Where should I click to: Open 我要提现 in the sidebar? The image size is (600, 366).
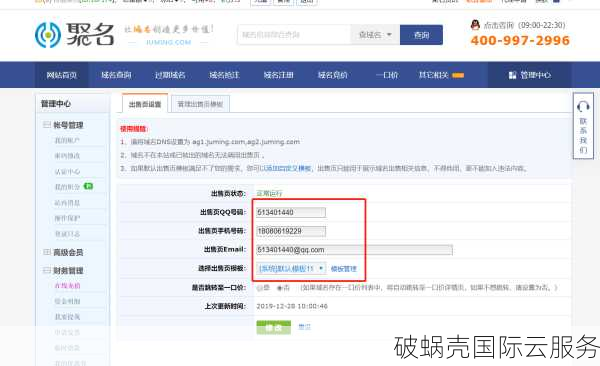tap(67, 317)
